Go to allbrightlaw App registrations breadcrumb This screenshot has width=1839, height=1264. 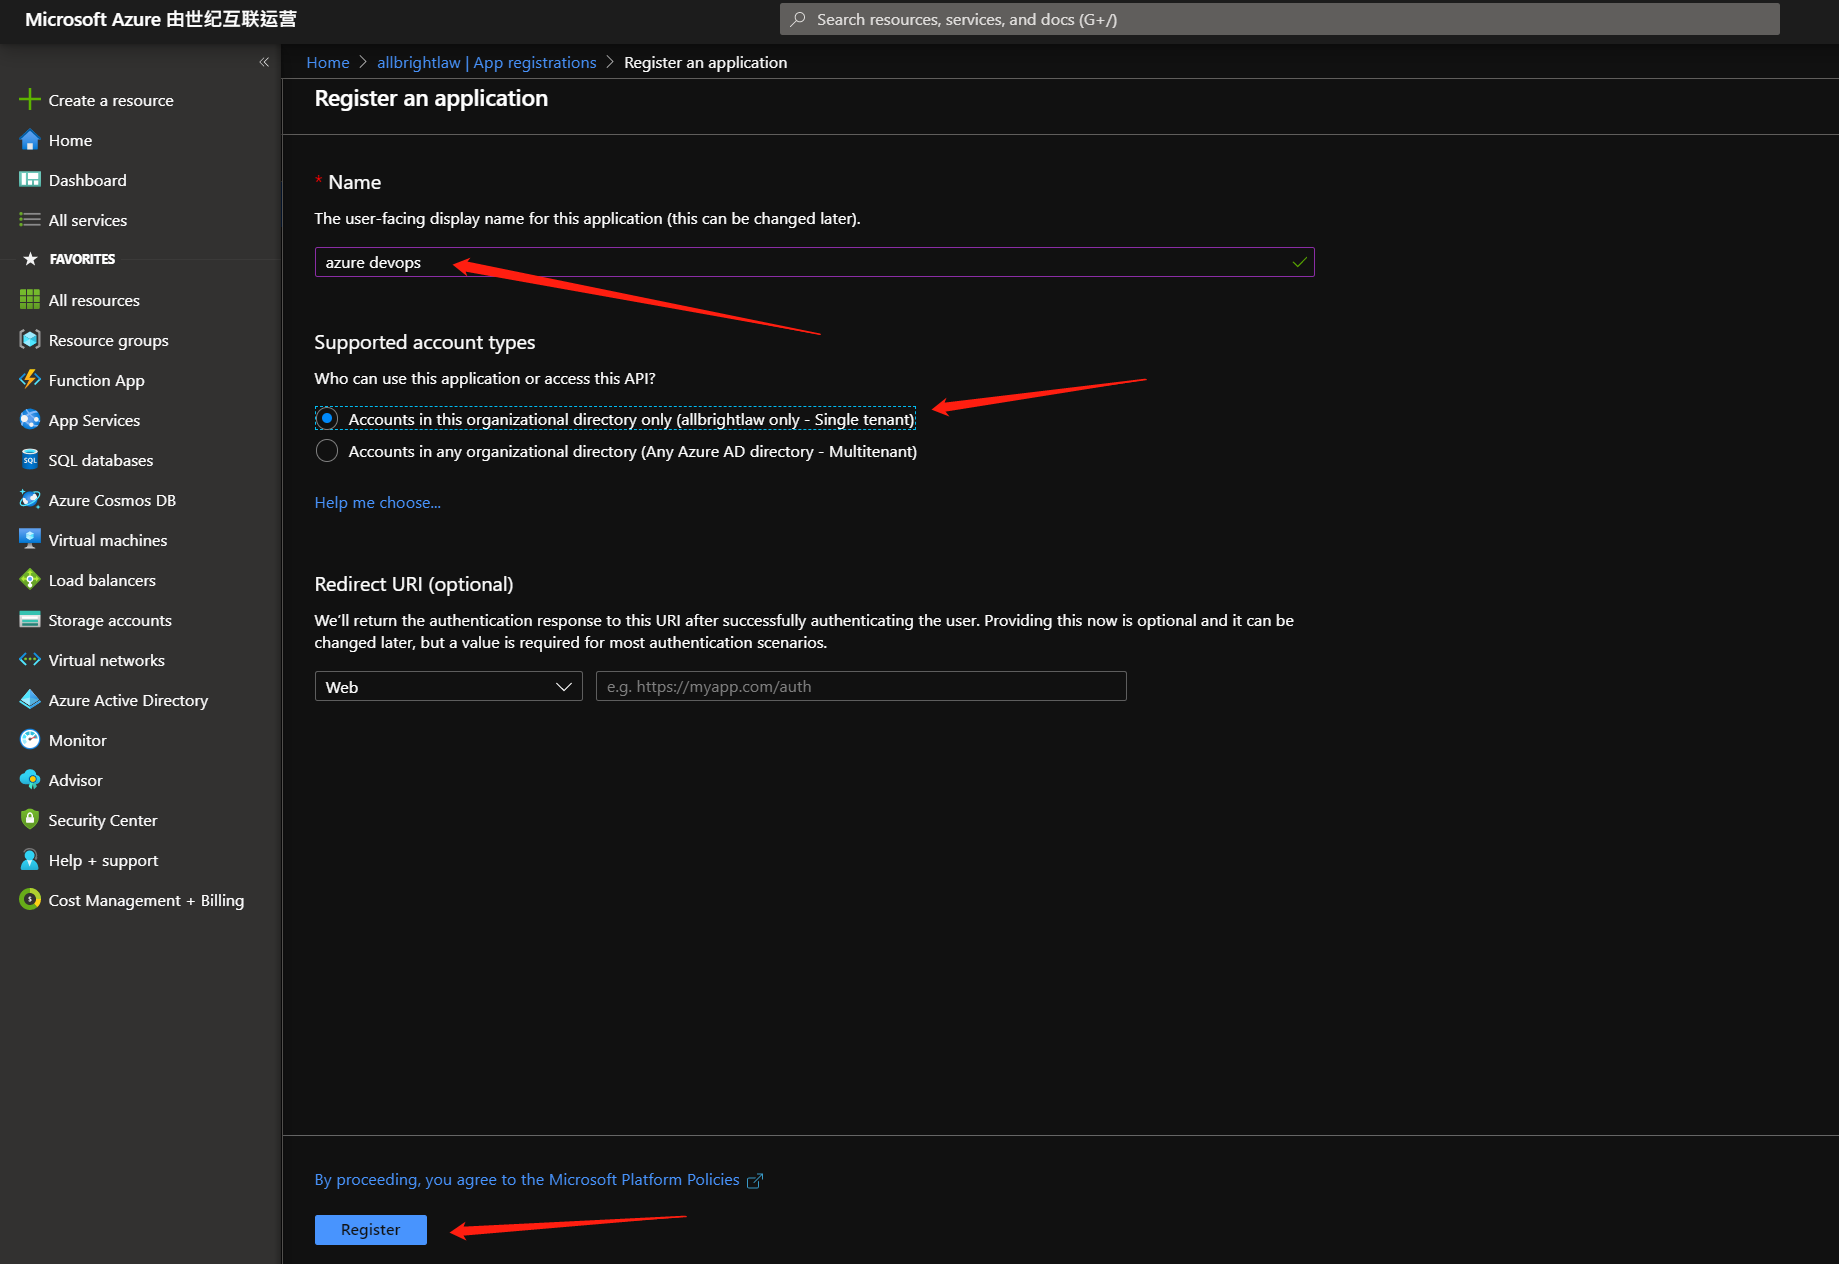click(487, 62)
